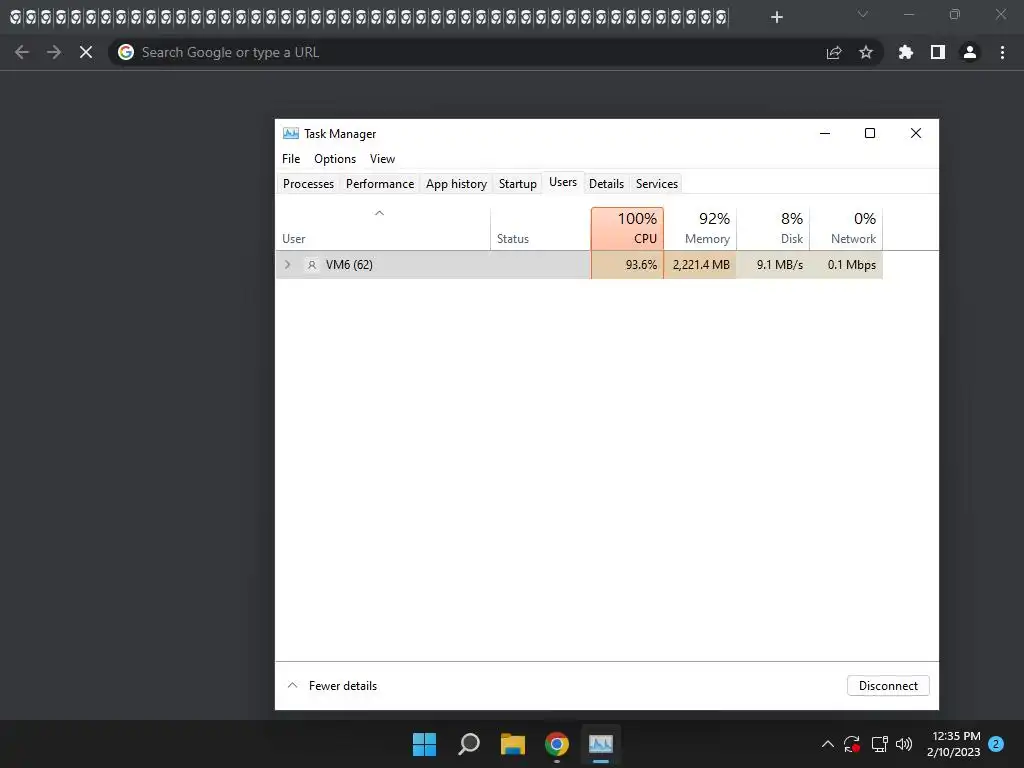Share this page icon in address bar
This screenshot has height=768, width=1024.
coord(834,52)
